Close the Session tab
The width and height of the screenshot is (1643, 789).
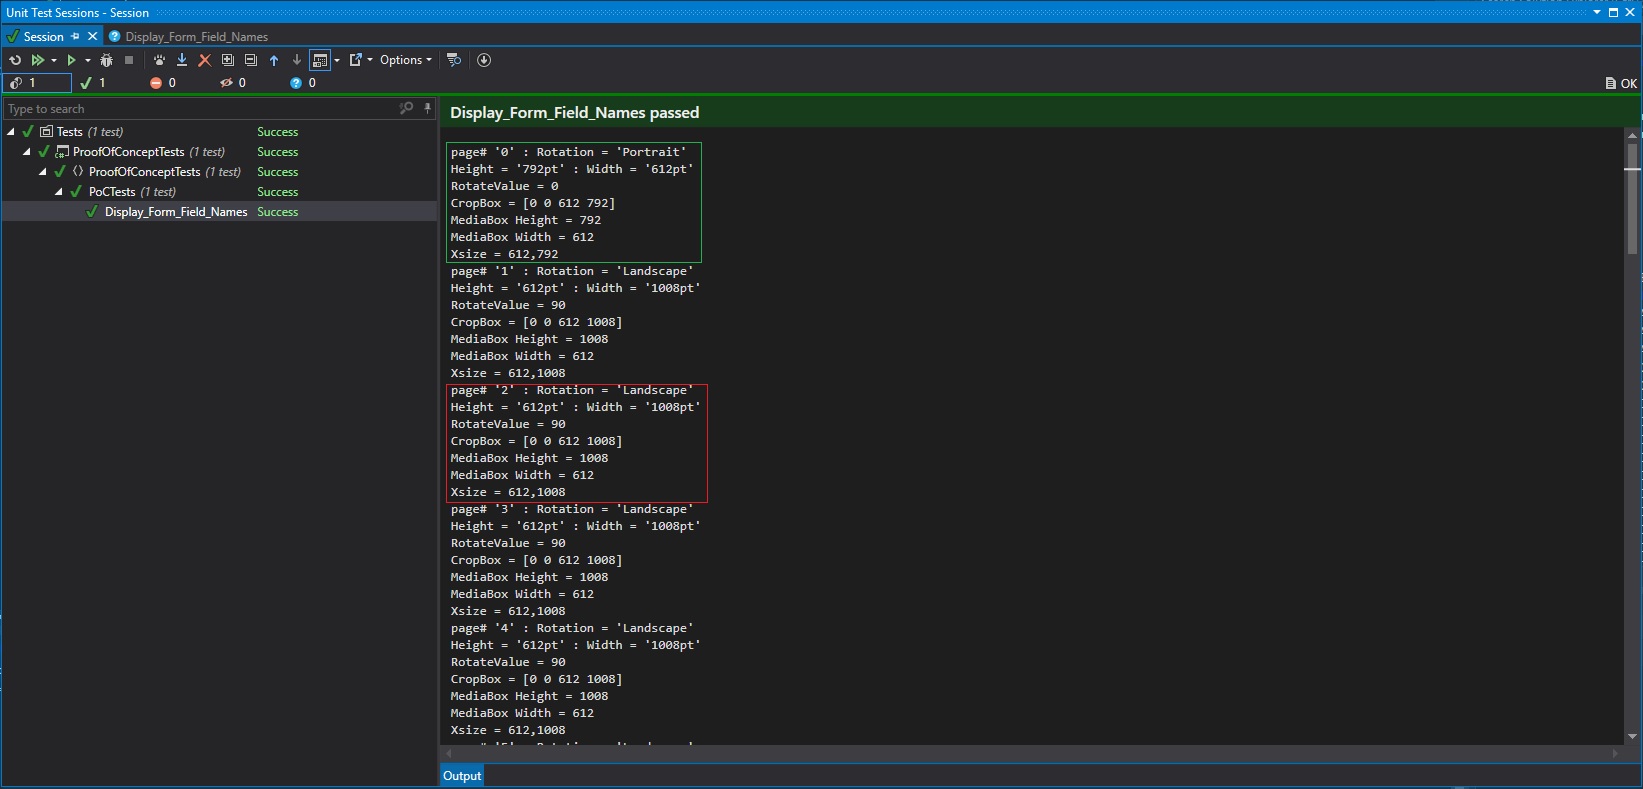[92, 36]
